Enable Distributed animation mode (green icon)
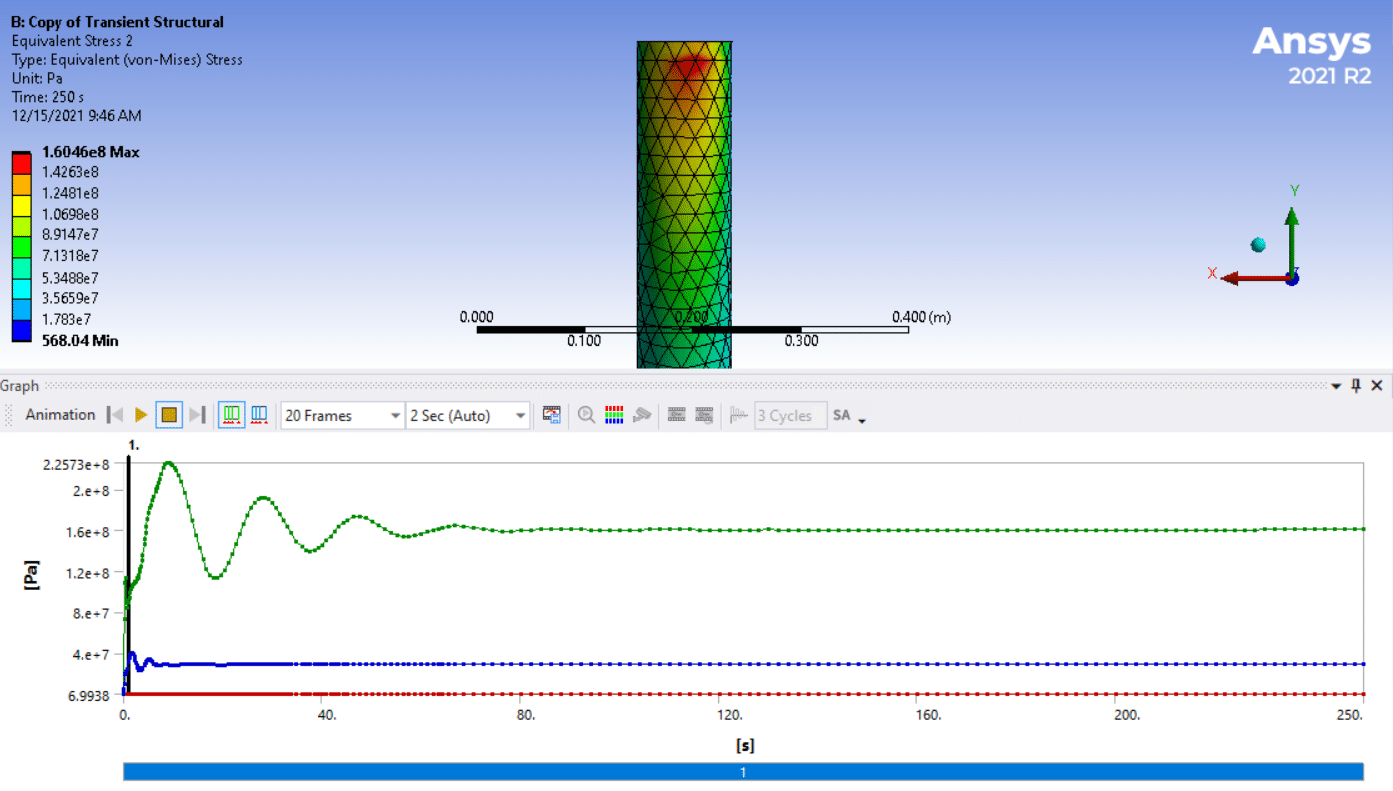 [x=232, y=415]
